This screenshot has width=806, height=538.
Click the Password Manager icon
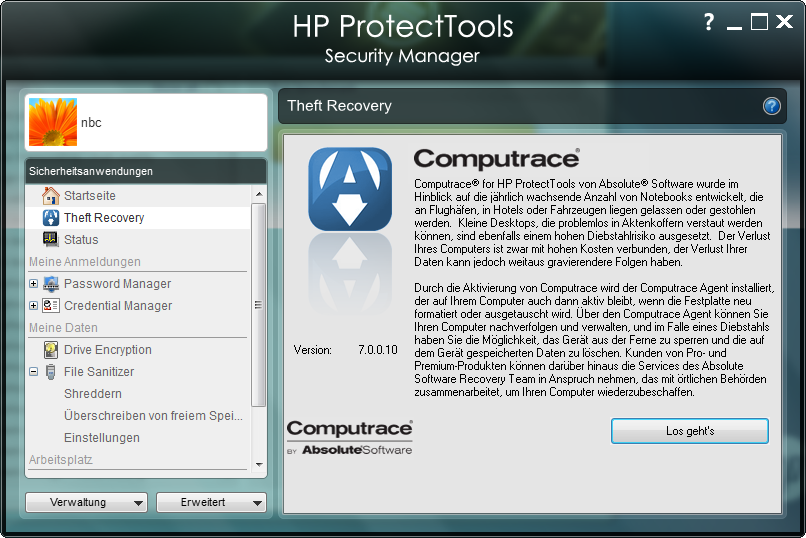point(51,284)
